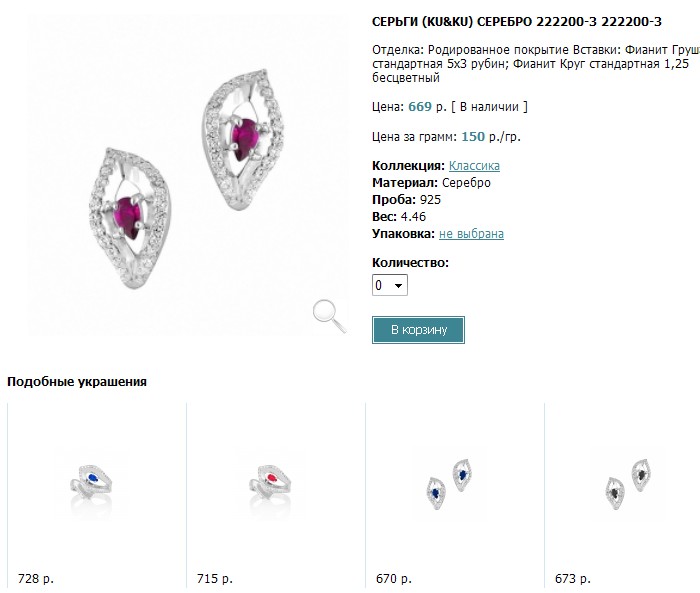Viewport: 700px width, 593px height.
Task: Click the magnifier zoom icon
Action: coord(328,314)
